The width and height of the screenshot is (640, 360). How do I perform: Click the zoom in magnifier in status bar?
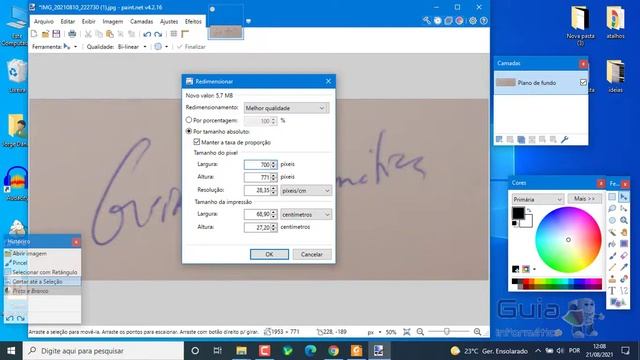pyautogui.click(x=477, y=332)
